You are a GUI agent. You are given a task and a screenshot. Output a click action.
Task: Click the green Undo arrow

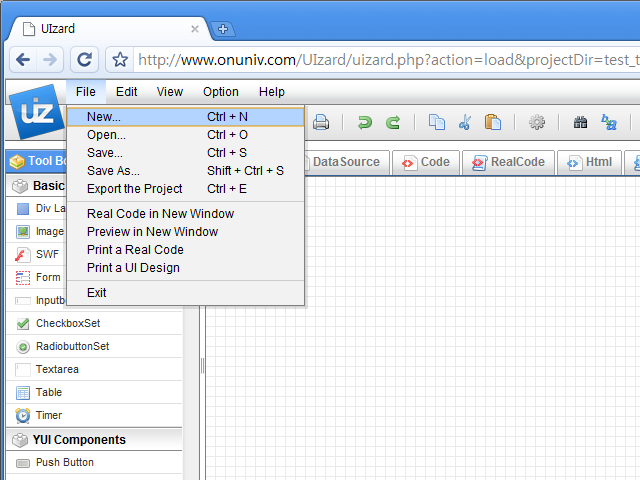tap(365, 123)
